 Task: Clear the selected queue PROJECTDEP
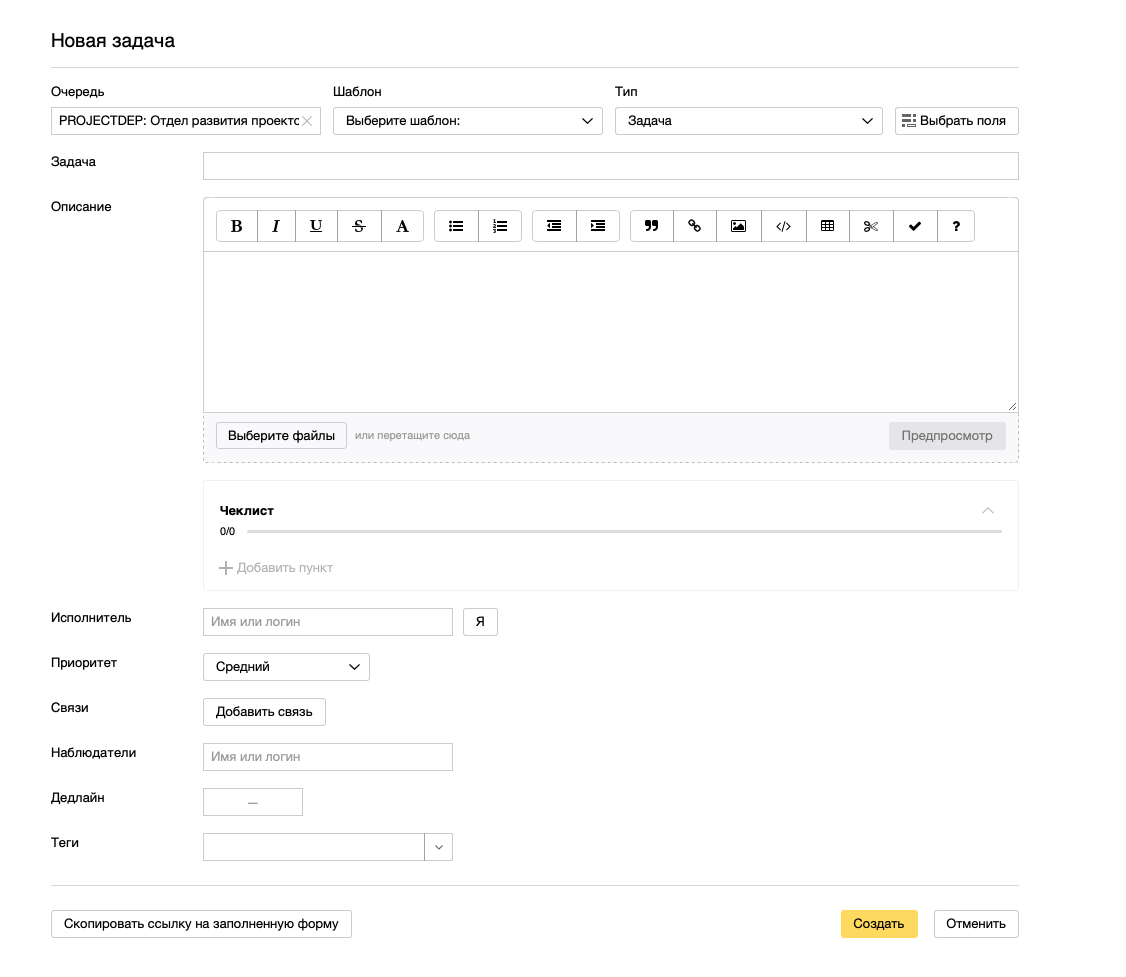(308, 121)
